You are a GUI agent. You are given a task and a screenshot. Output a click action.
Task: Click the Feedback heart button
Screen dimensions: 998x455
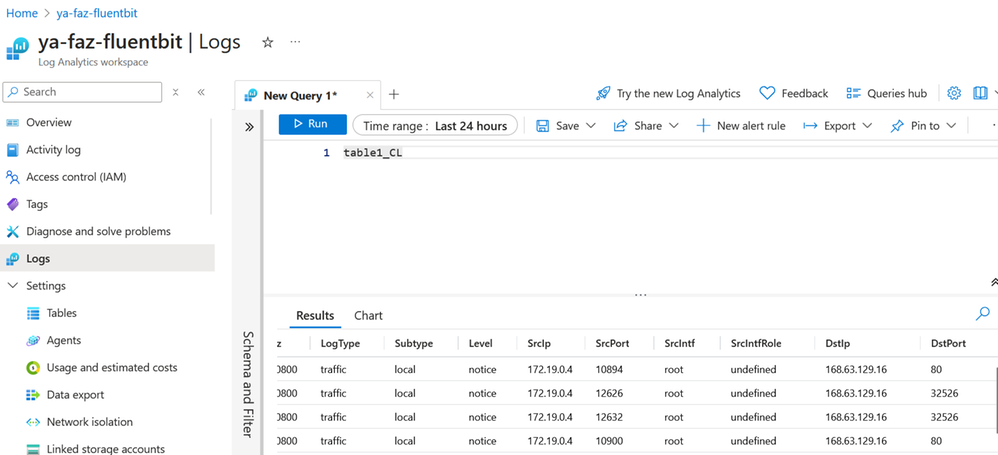click(x=793, y=93)
